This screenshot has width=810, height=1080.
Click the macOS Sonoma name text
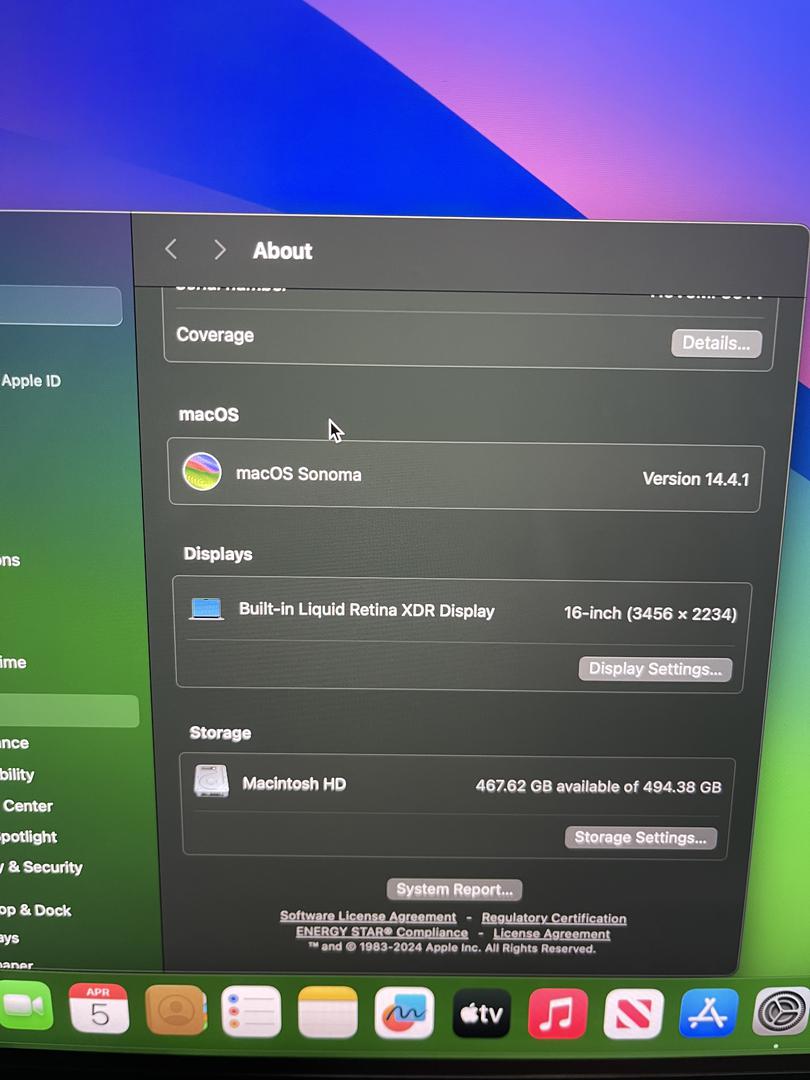pos(298,474)
